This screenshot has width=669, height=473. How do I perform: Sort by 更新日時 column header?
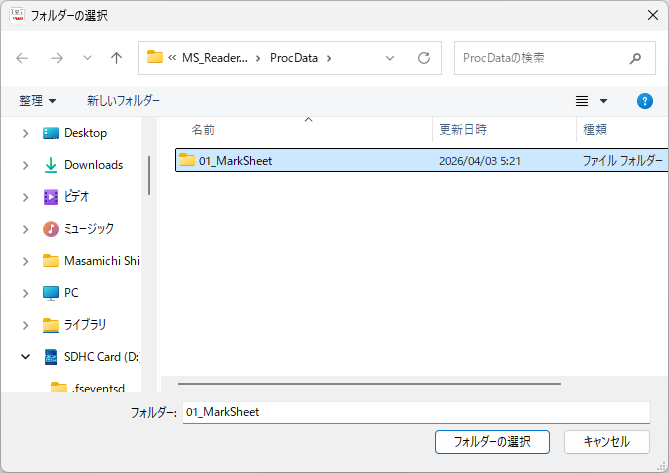pos(462,130)
